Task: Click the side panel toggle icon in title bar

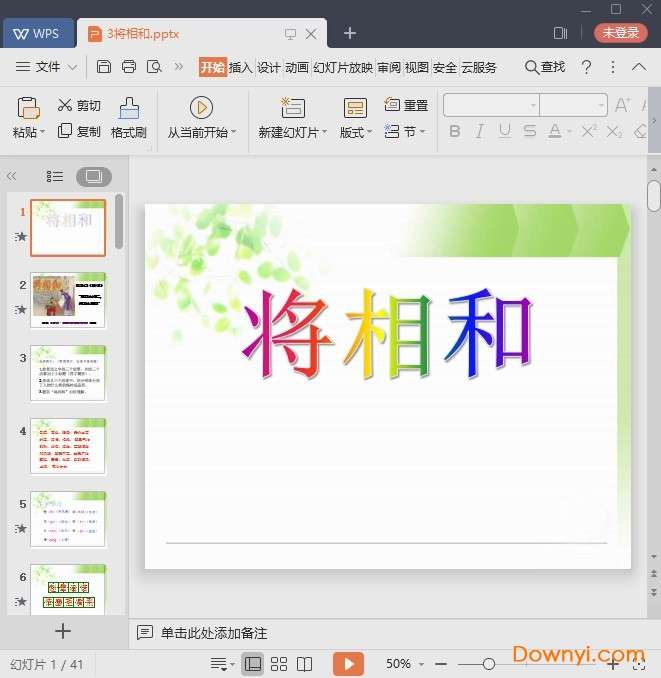Action: coord(560,33)
